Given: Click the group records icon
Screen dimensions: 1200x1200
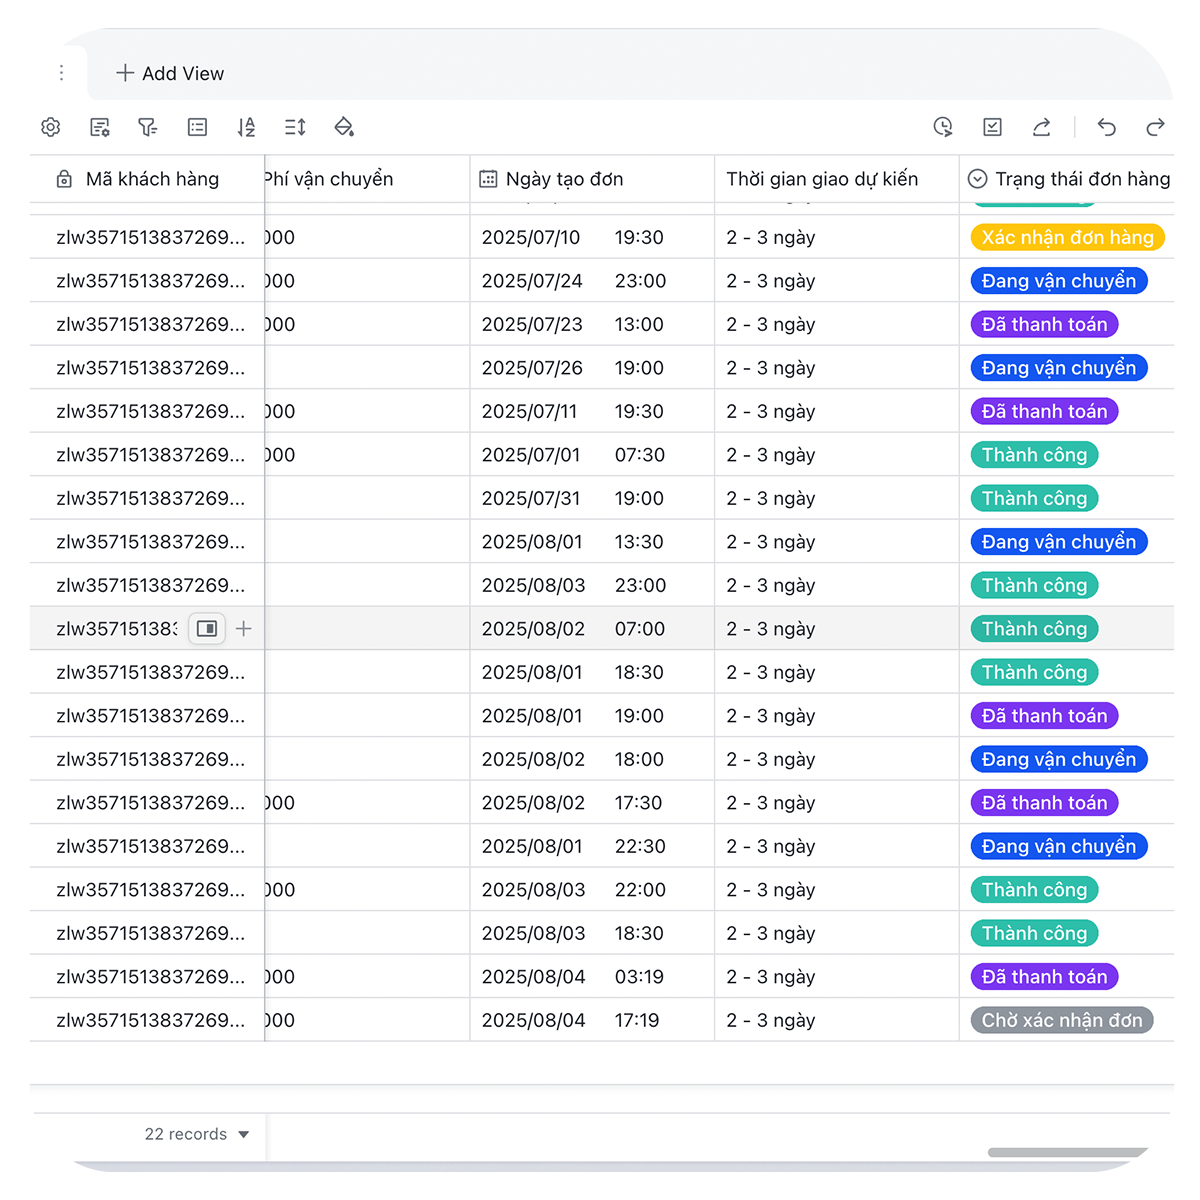Looking at the screenshot, I should pos(197,127).
